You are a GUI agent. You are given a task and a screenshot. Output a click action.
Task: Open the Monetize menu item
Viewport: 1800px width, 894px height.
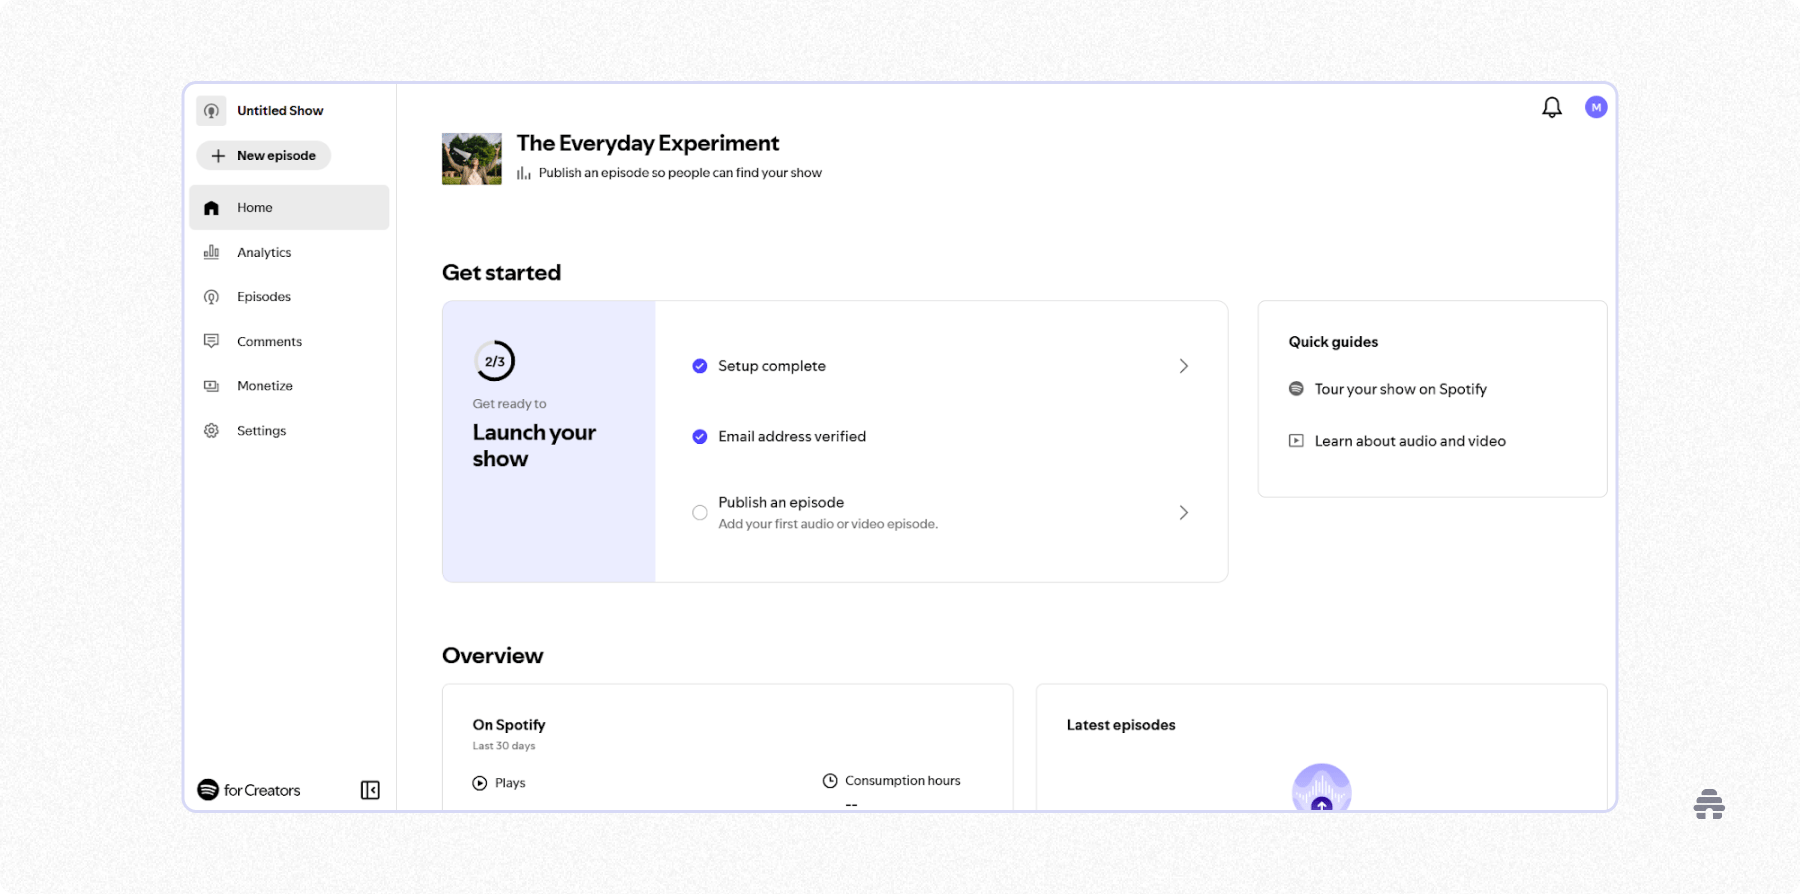pyautogui.click(x=289, y=386)
